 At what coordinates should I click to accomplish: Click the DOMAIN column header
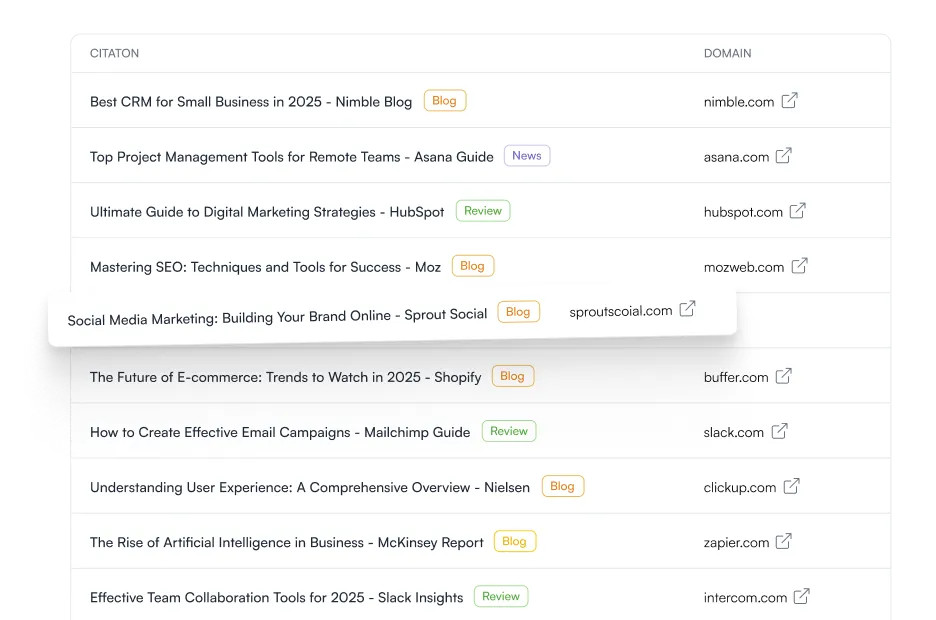pyautogui.click(x=727, y=53)
